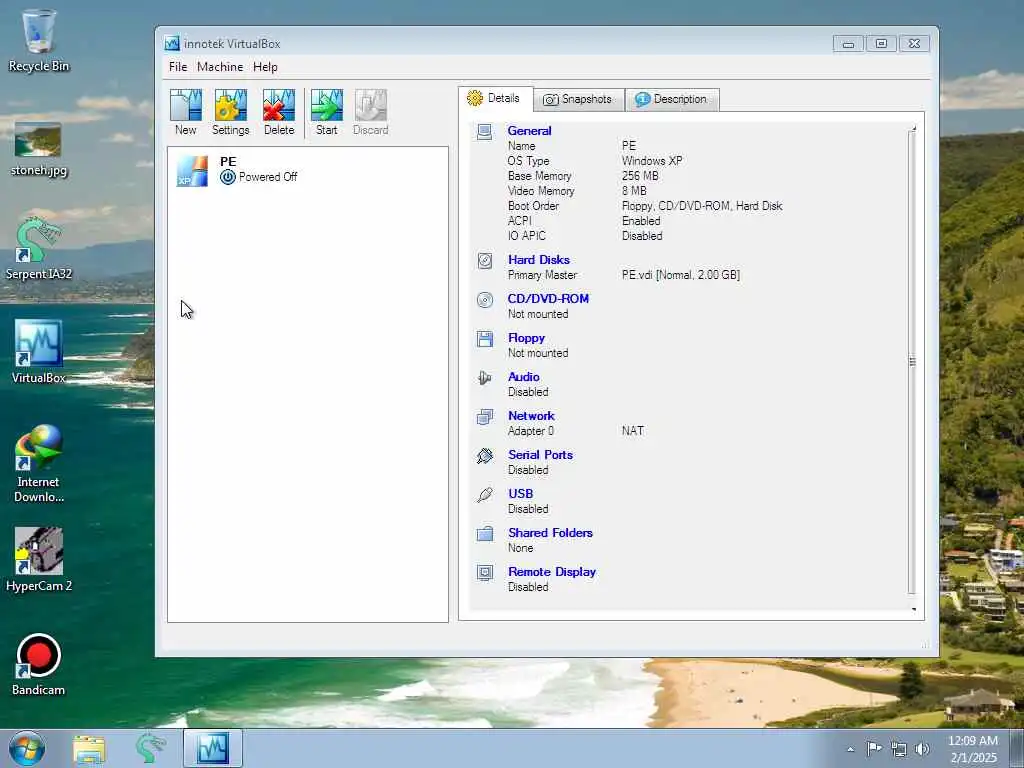Click the Powered Off status icon
The image size is (1024, 768).
pos(227,177)
